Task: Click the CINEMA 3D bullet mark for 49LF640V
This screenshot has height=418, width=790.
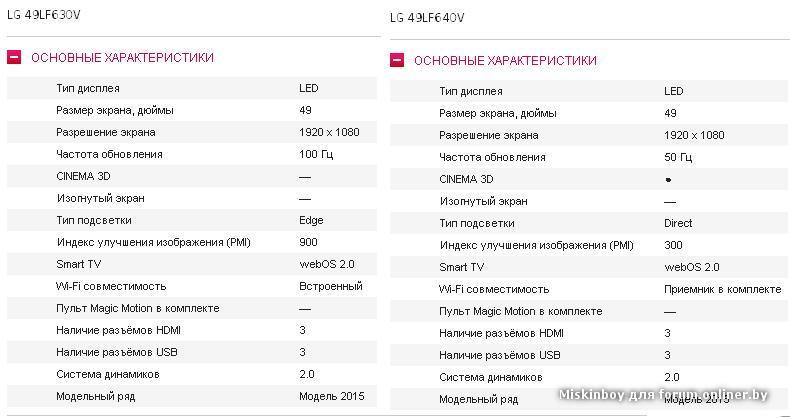Action: 668,180
